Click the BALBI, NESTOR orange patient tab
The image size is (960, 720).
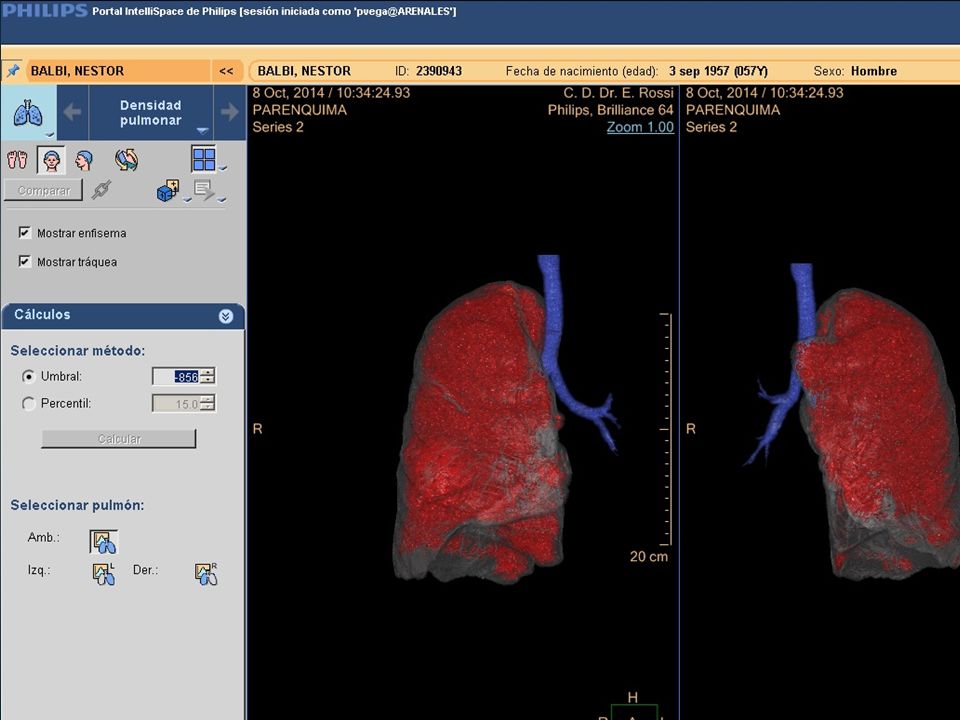(118, 71)
